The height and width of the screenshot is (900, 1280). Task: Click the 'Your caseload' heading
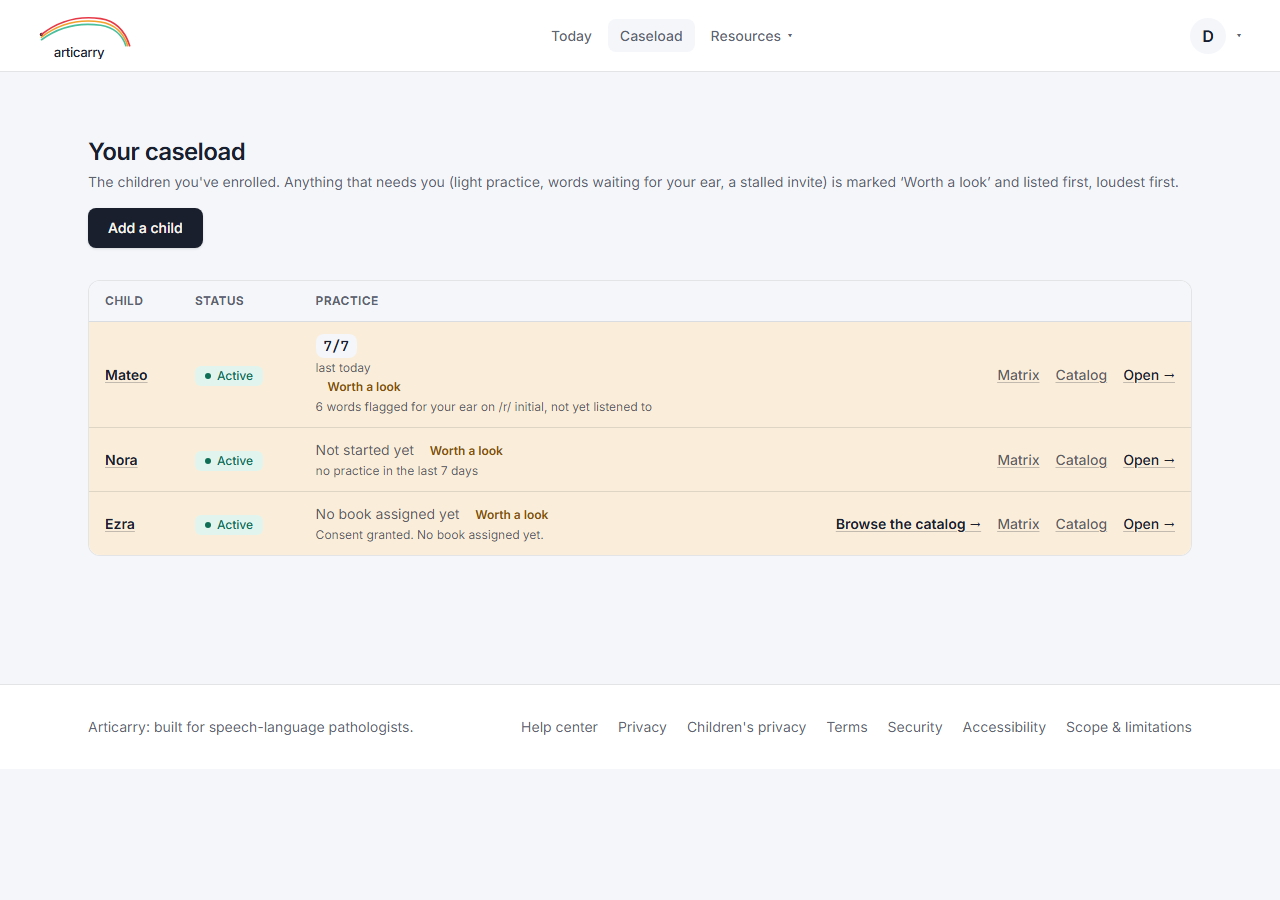167,152
